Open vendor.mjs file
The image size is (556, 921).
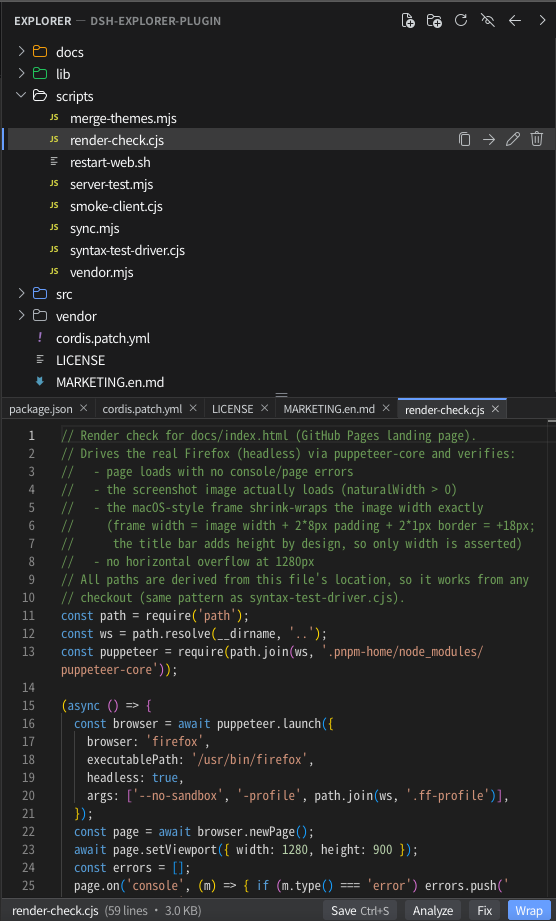[x=102, y=272]
